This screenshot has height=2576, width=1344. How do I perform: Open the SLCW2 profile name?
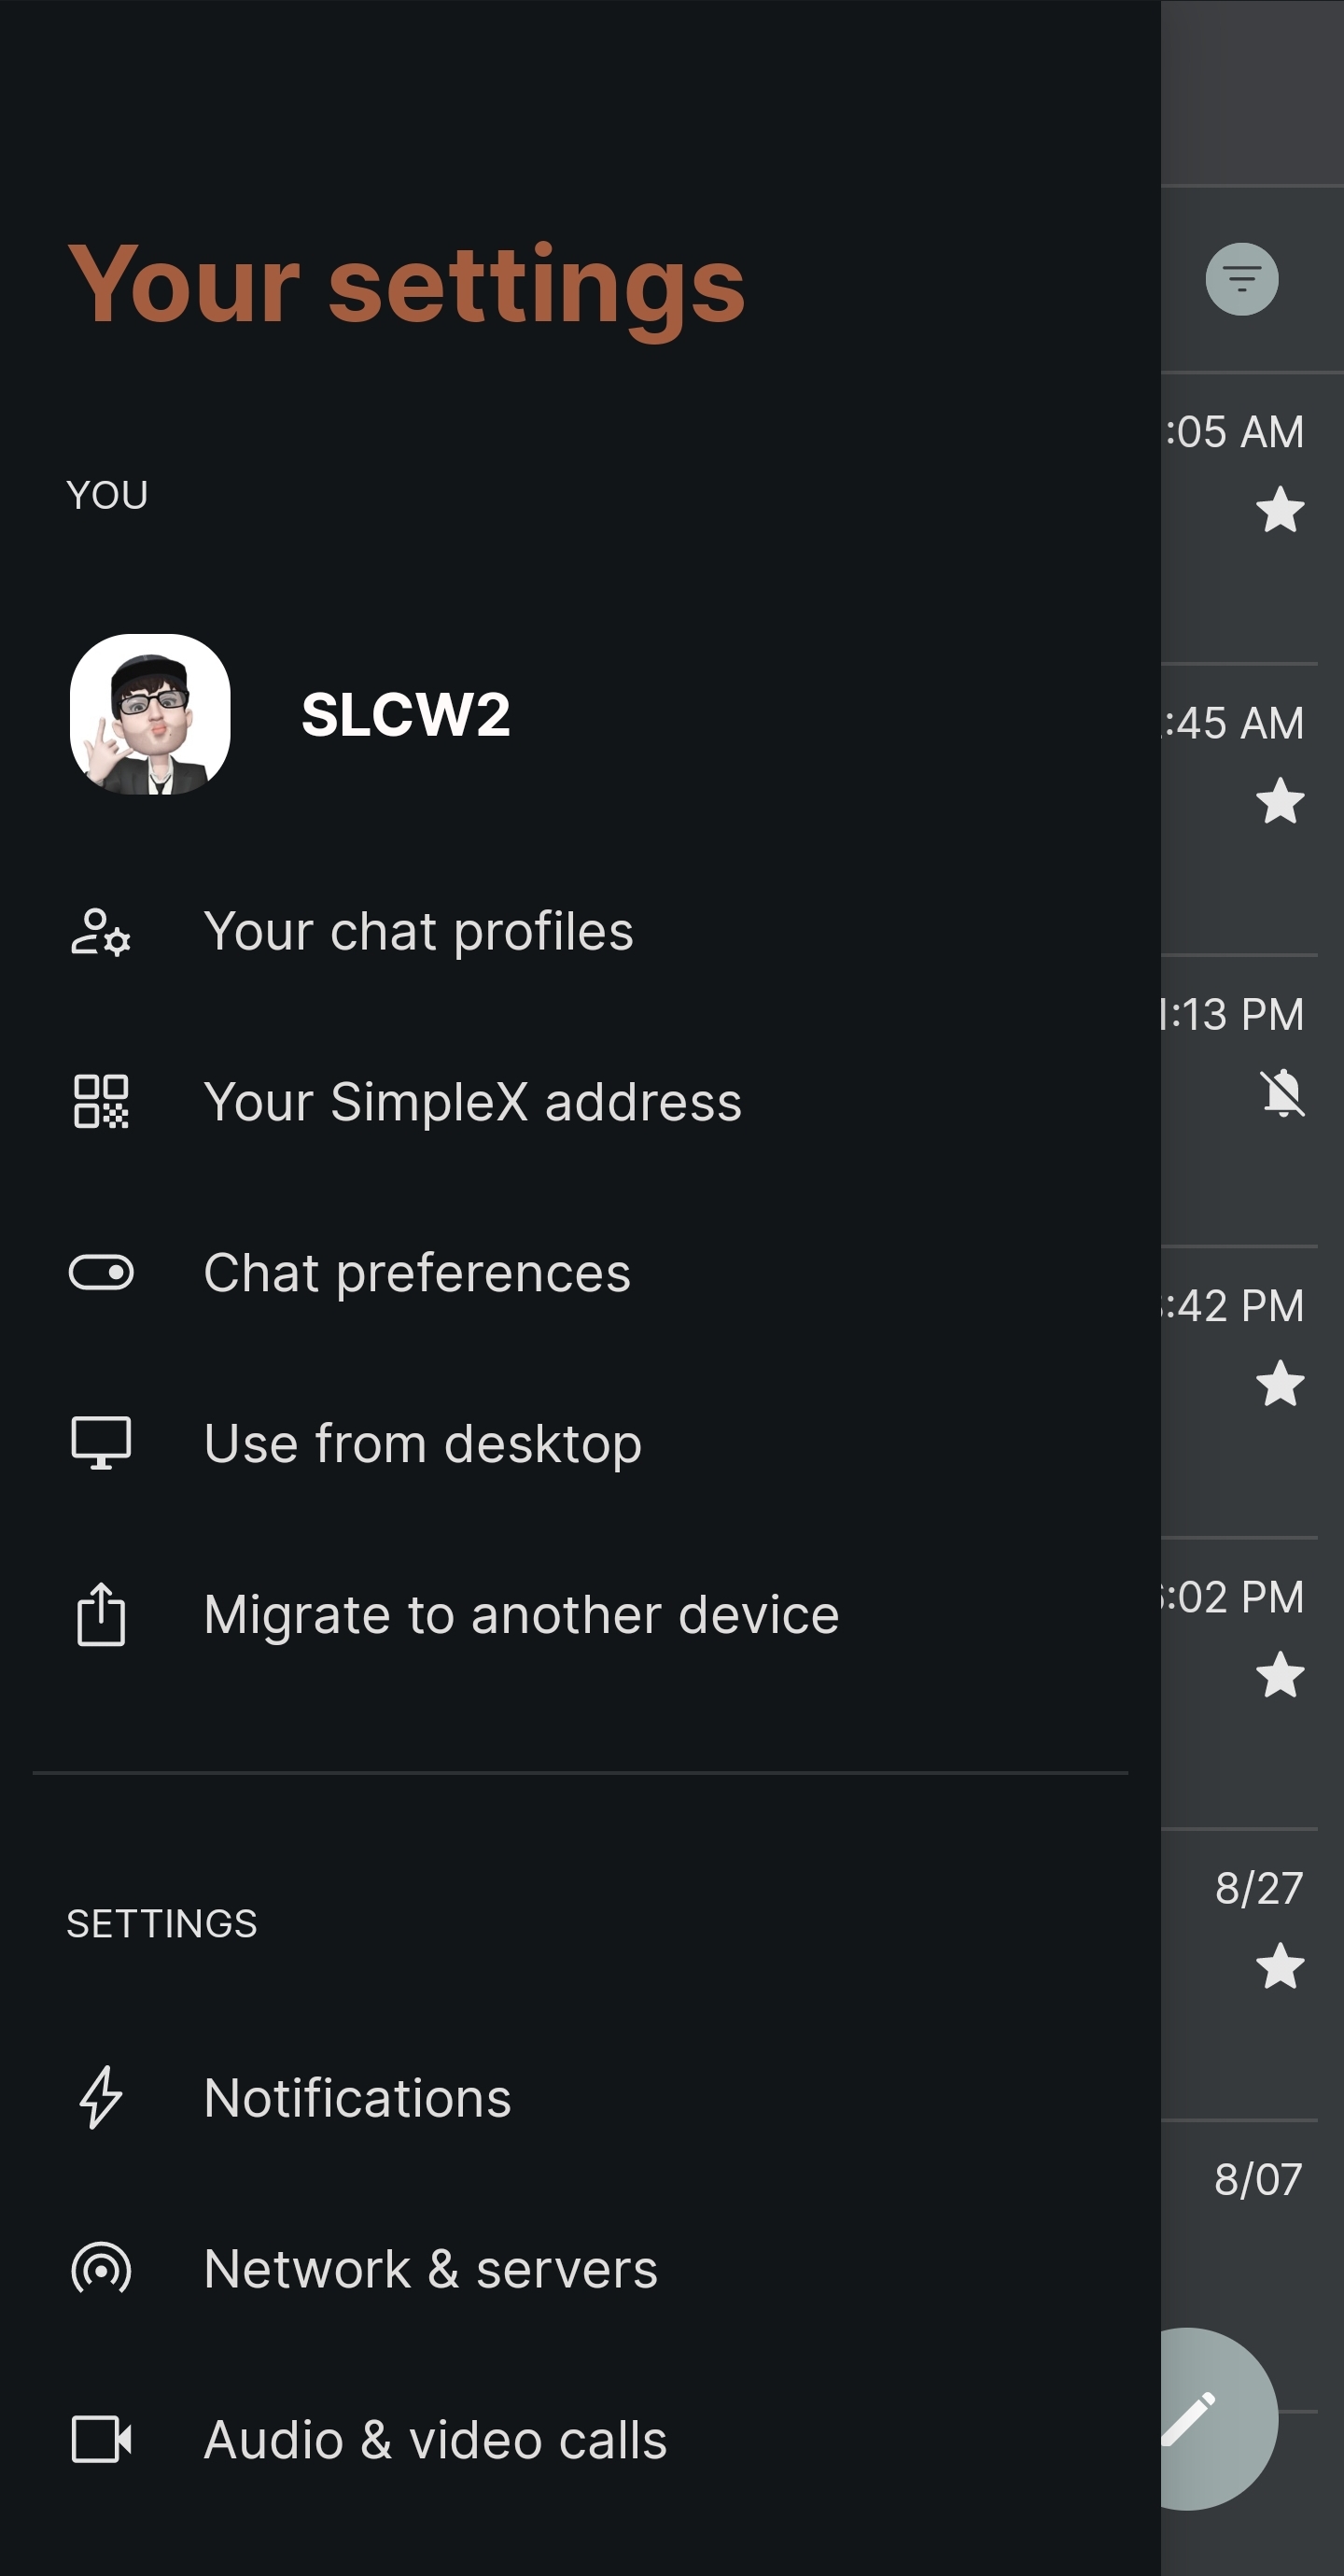click(405, 714)
